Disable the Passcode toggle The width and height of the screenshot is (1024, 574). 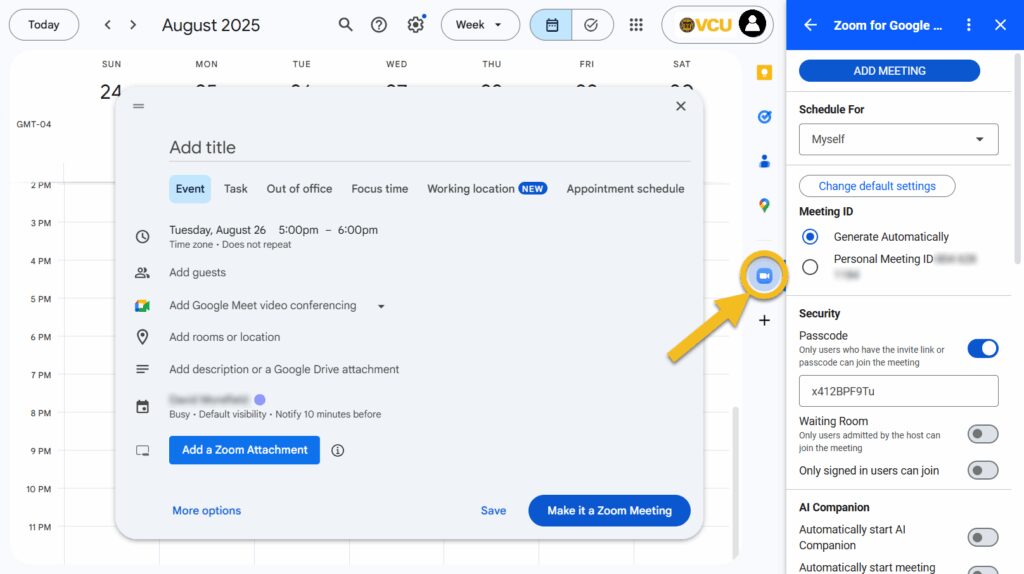[x=982, y=348]
